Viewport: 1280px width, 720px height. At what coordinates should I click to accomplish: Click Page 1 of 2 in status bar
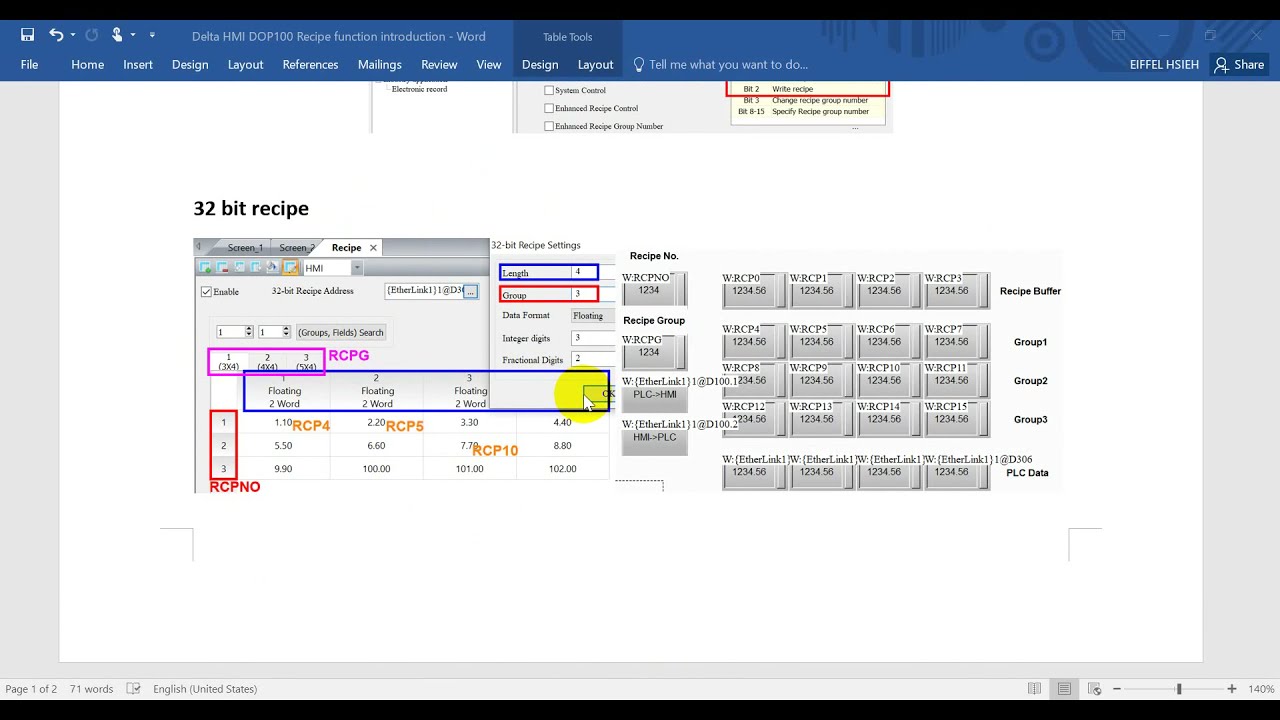pyautogui.click(x=31, y=689)
